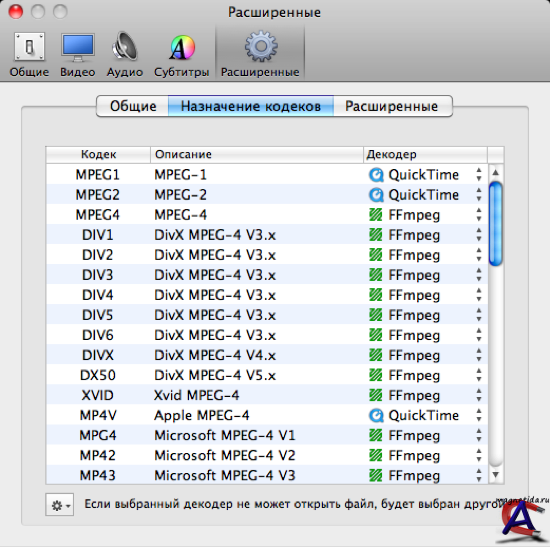This screenshot has width=550, height=547.
Task: Click the FFmpeg icon in MPEG4 row
Action: click(x=376, y=215)
